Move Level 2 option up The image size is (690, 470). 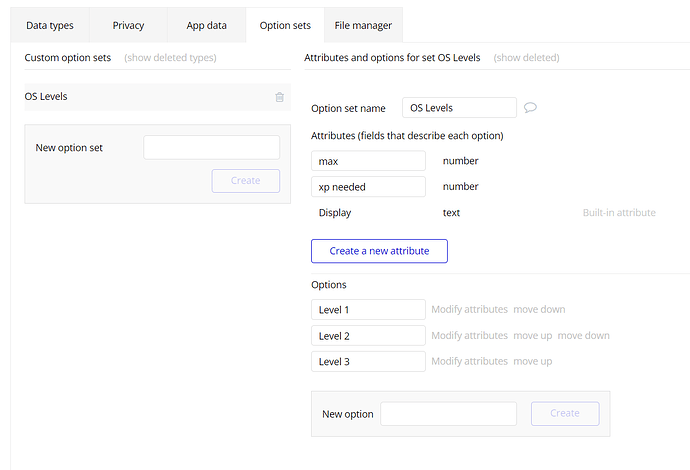(x=533, y=336)
